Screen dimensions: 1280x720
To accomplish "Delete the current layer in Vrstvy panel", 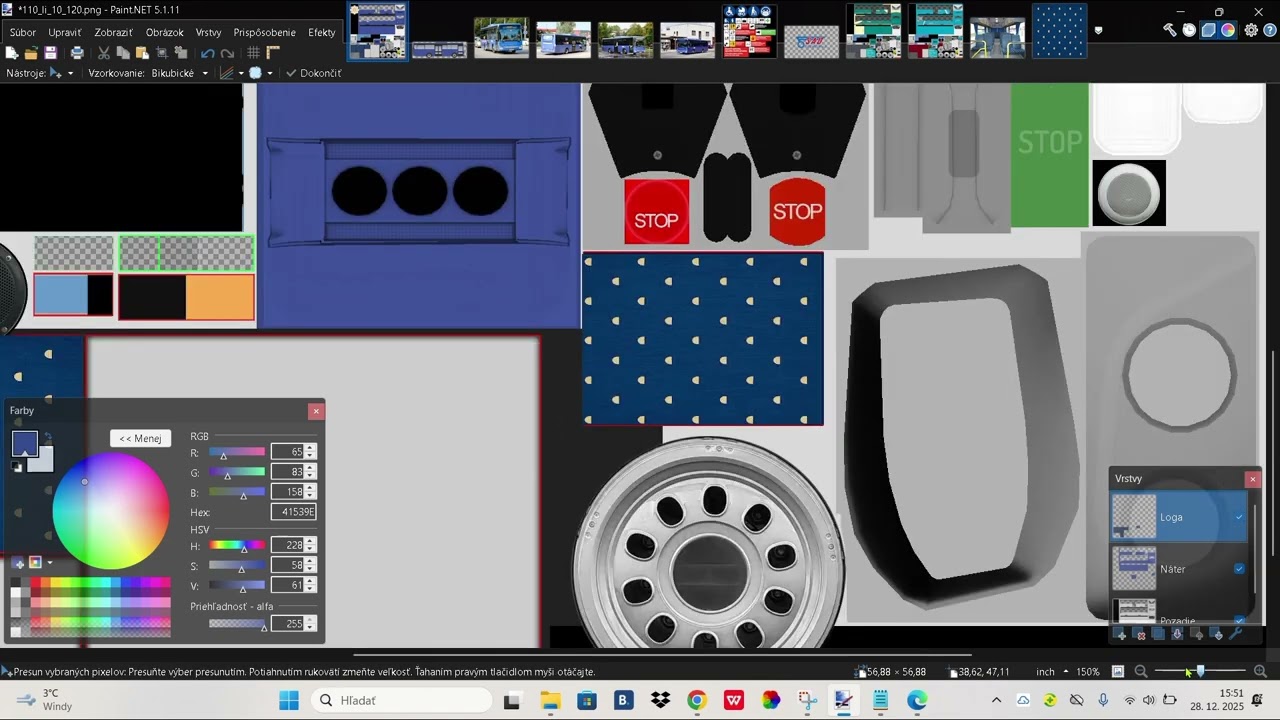I will (1140, 634).
